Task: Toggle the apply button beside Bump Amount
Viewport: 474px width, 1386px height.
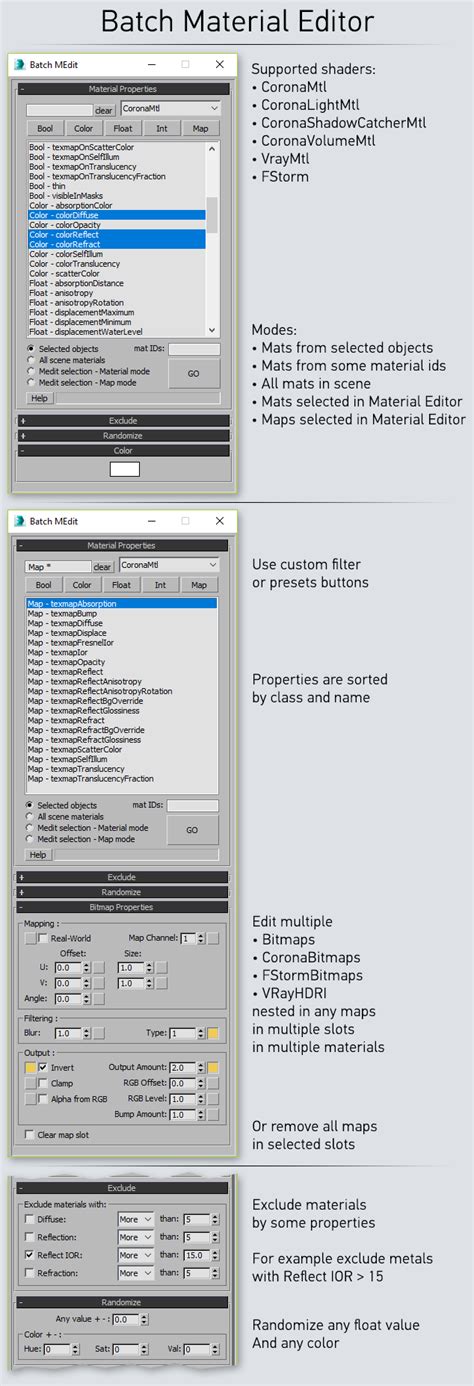Action: (213, 1115)
